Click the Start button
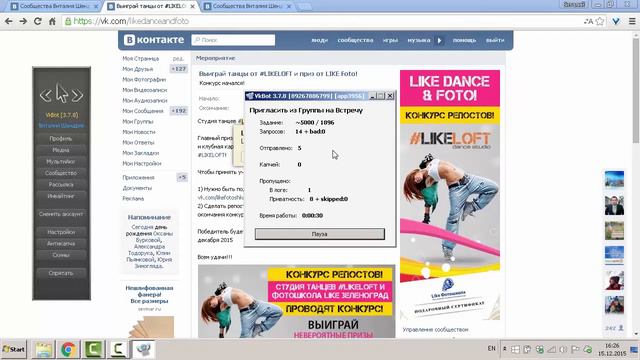The width and height of the screenshot is (640, 360). pyautogui.click(x=14, y=349)
